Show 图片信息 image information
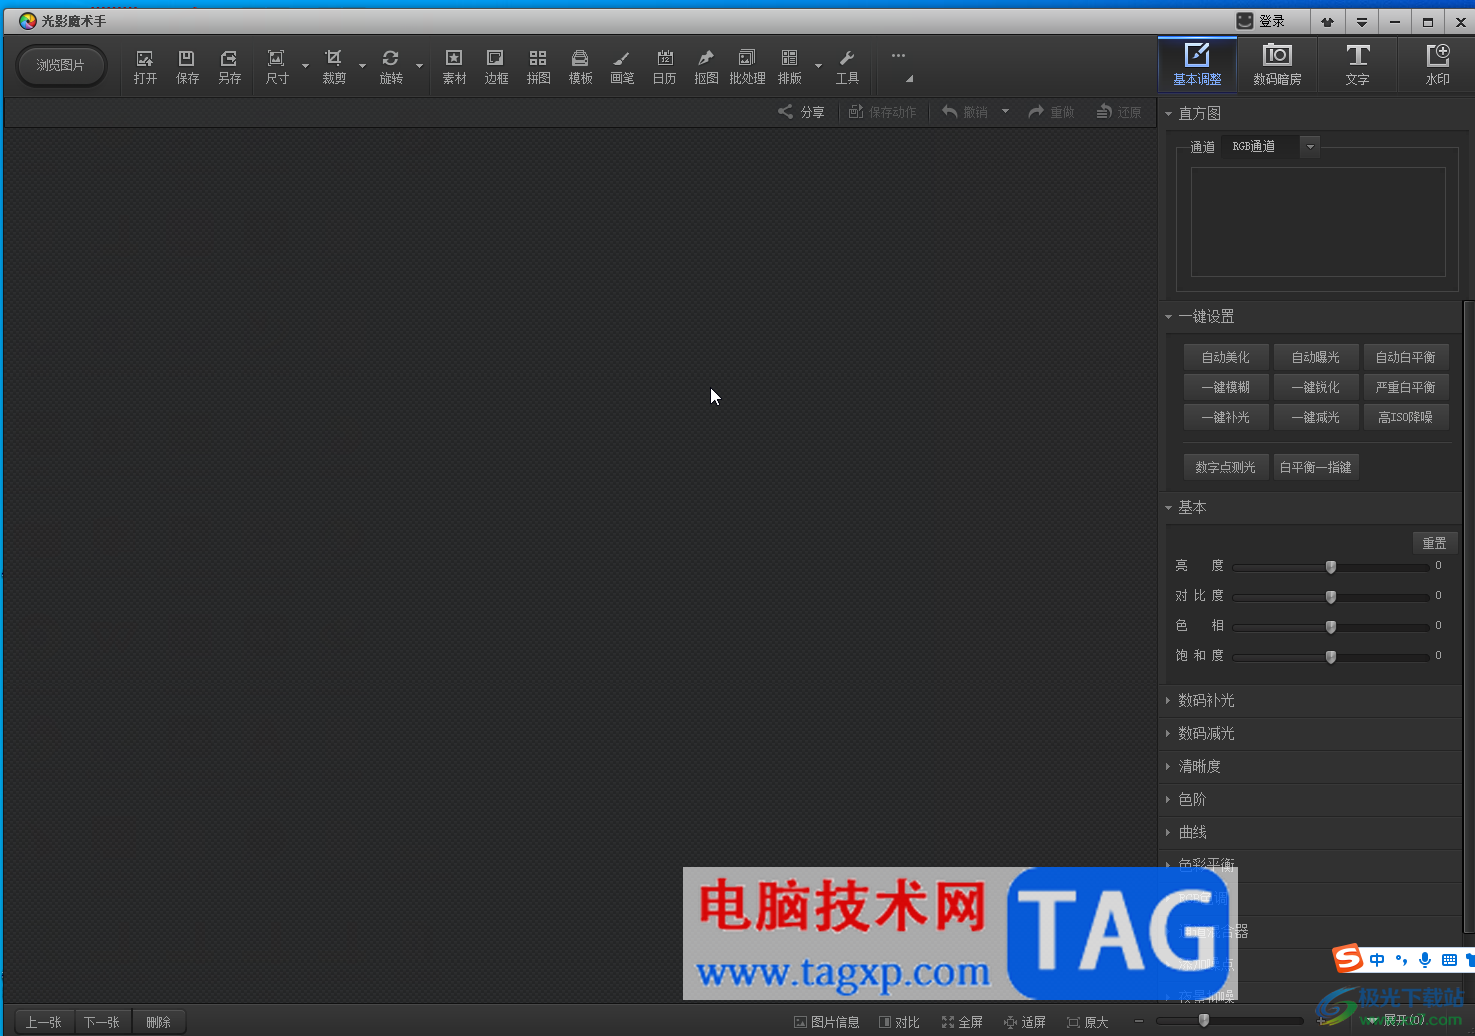1475x1036 pixels. 826,1022
